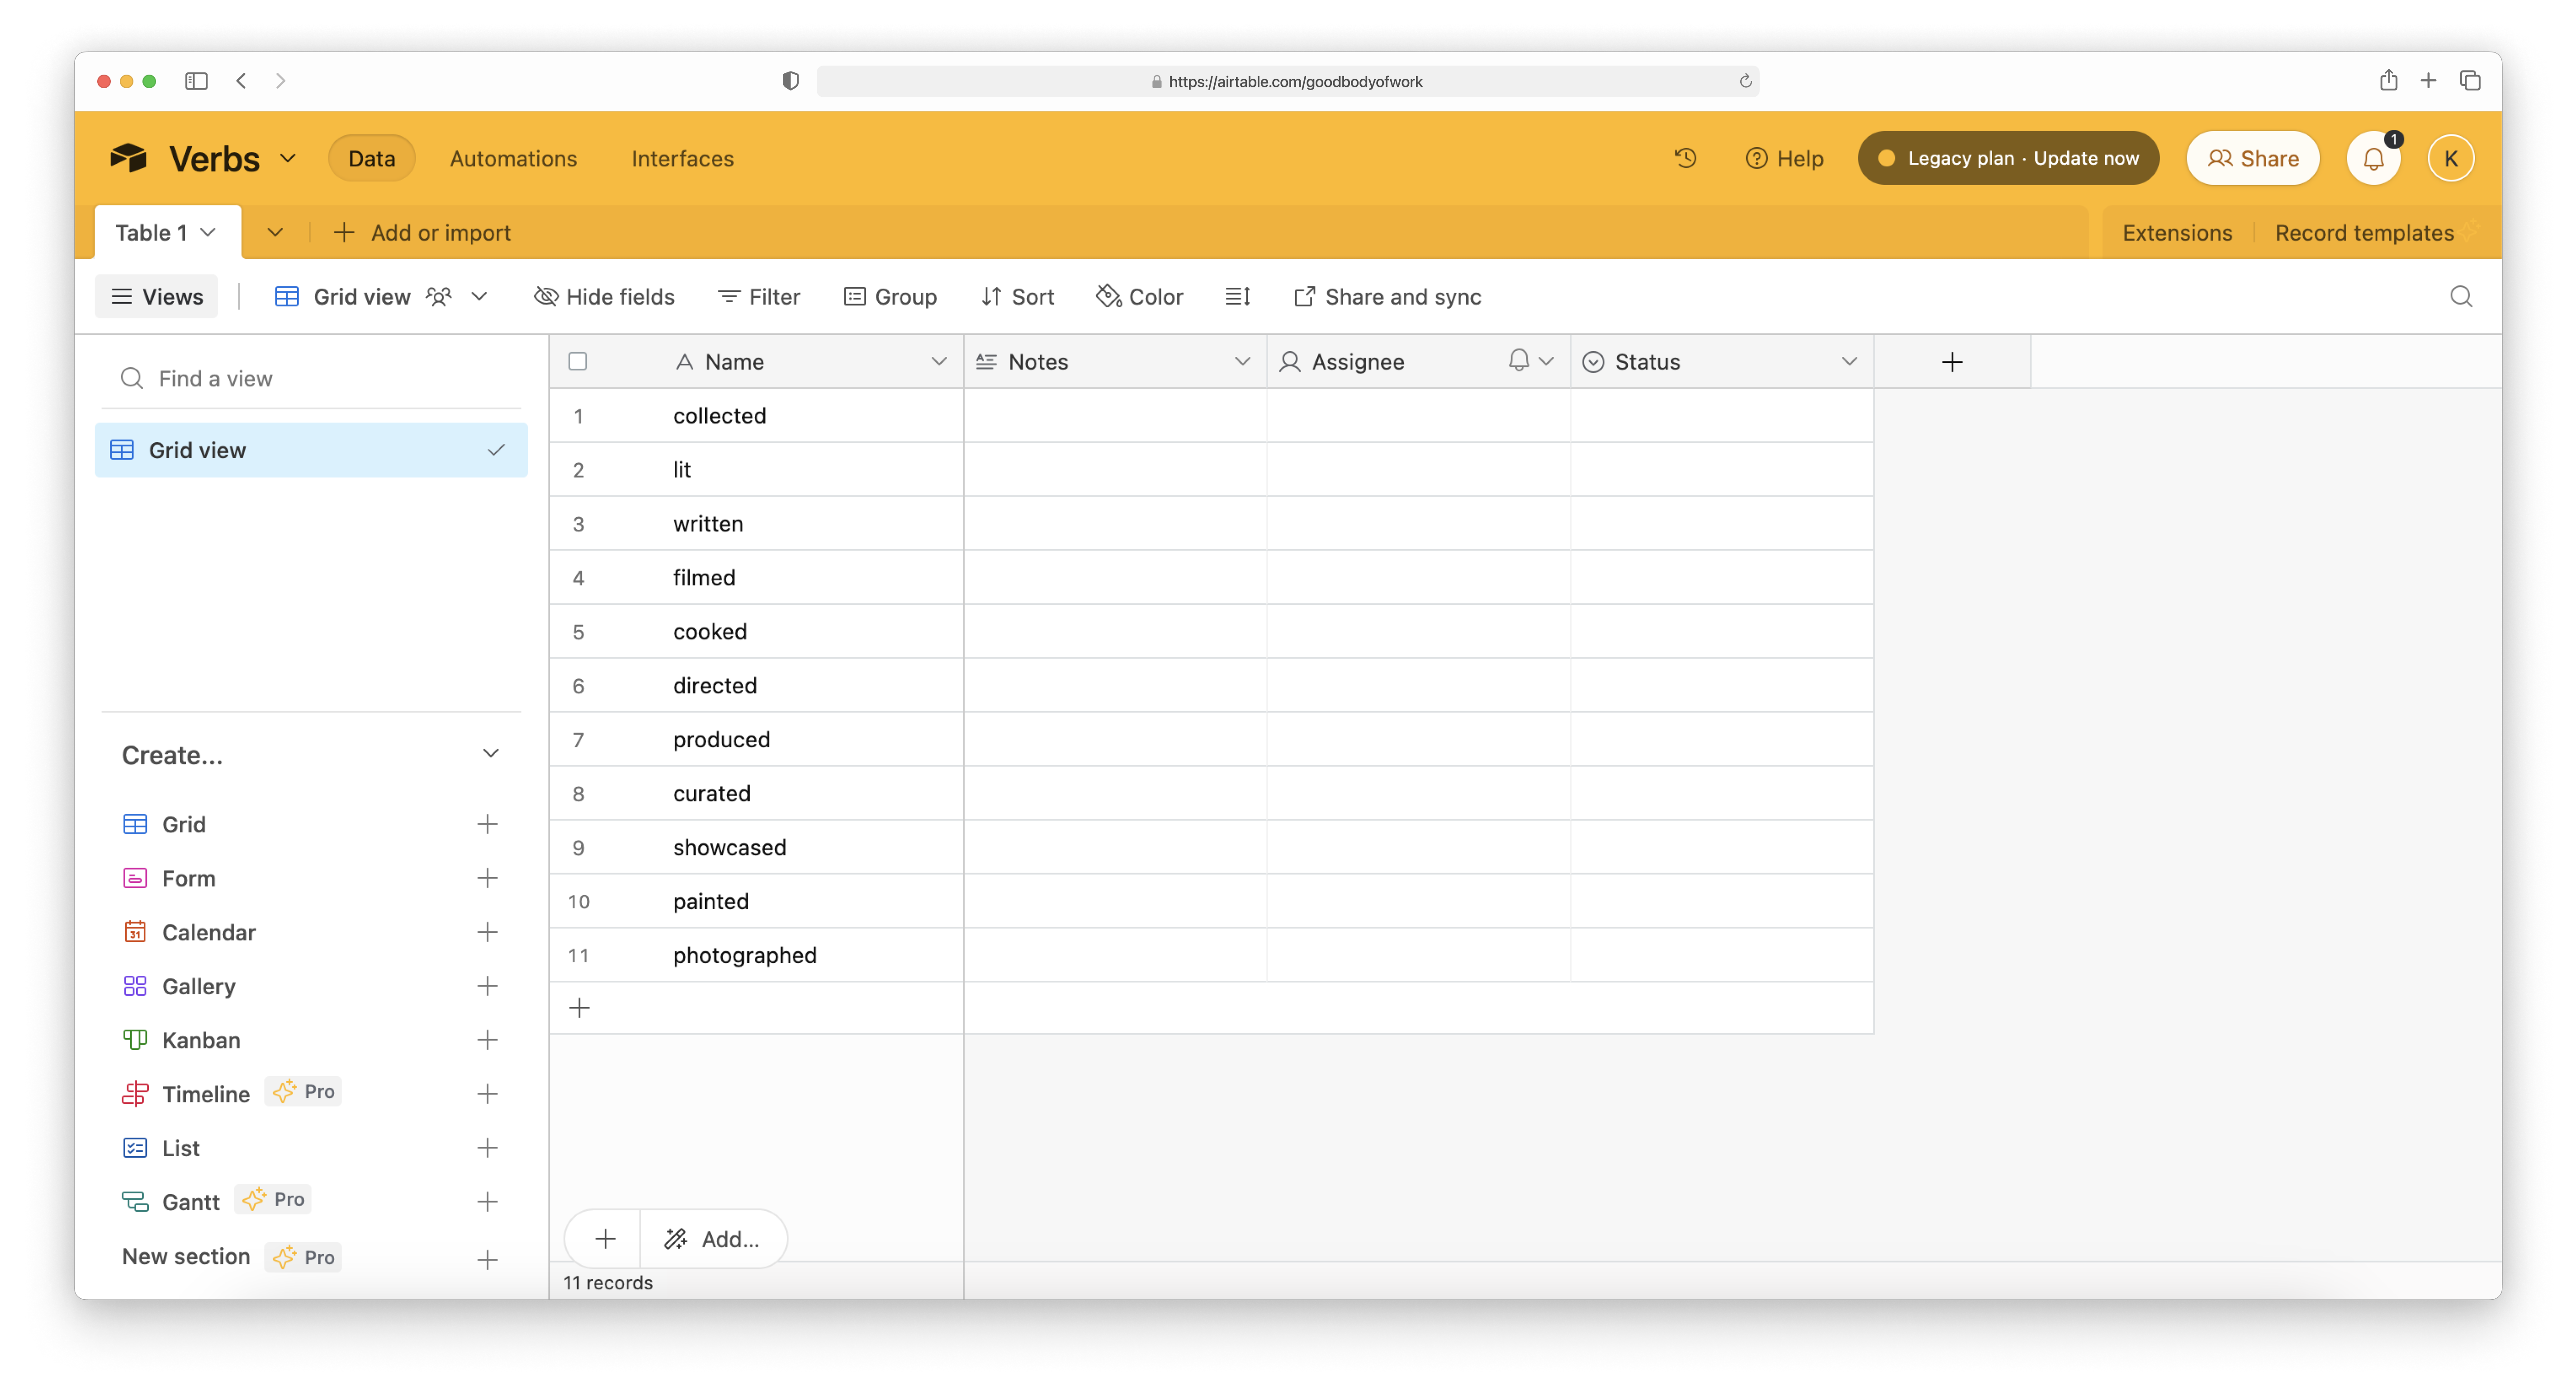Click the notifications bell icon
The height and width of the screenshot is (1396, 2576).
point(2373,158)
